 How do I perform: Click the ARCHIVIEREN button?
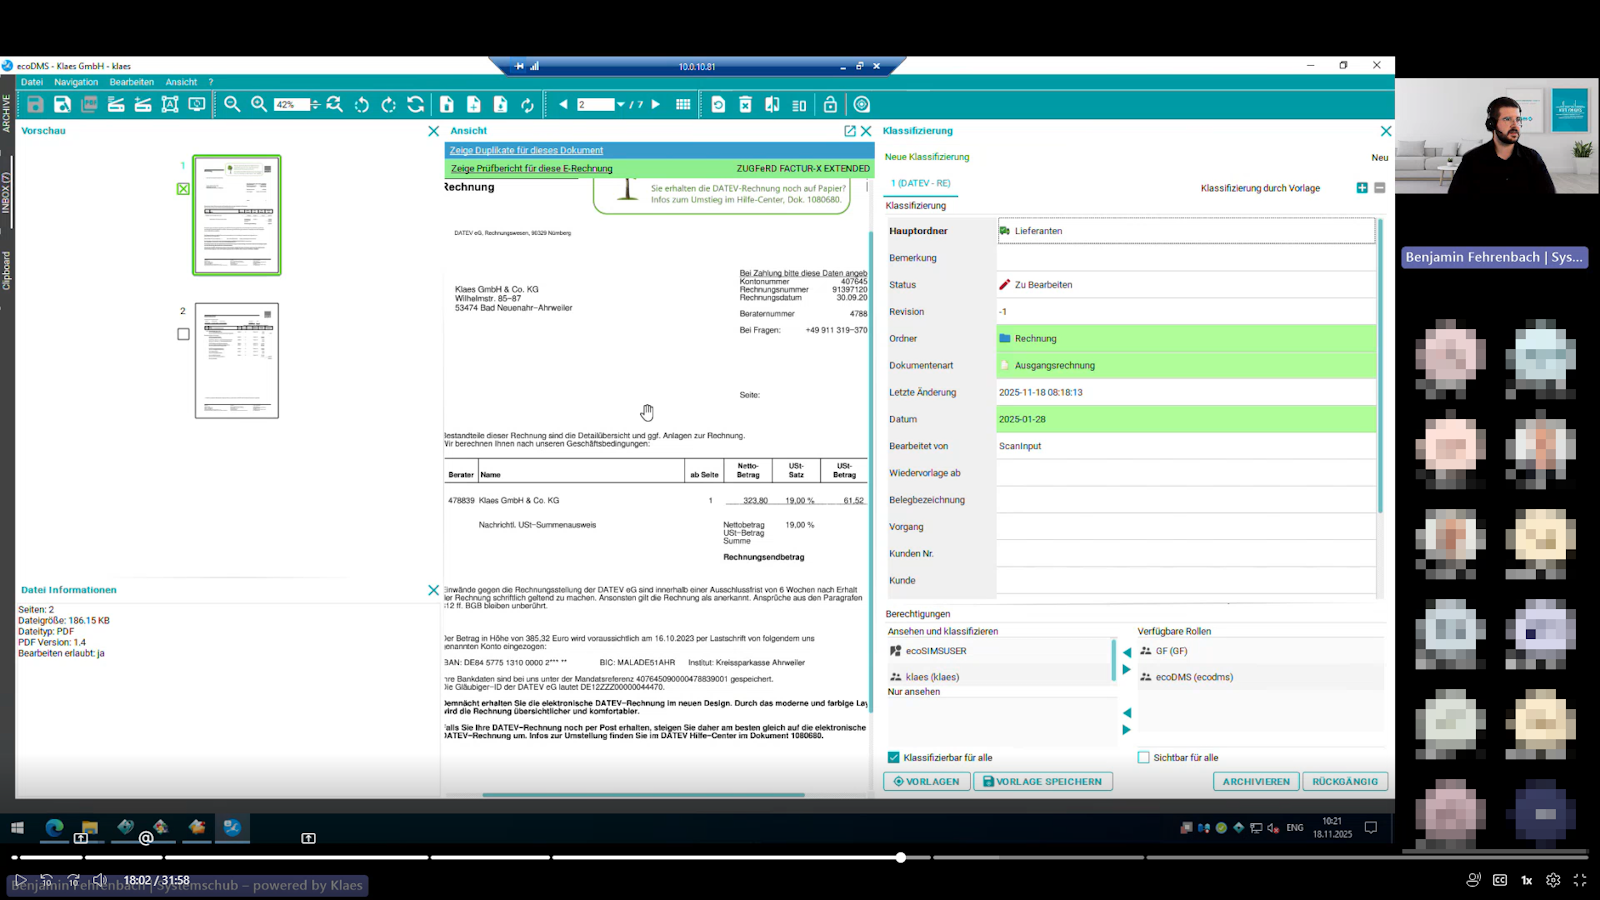pos(1256,782)
